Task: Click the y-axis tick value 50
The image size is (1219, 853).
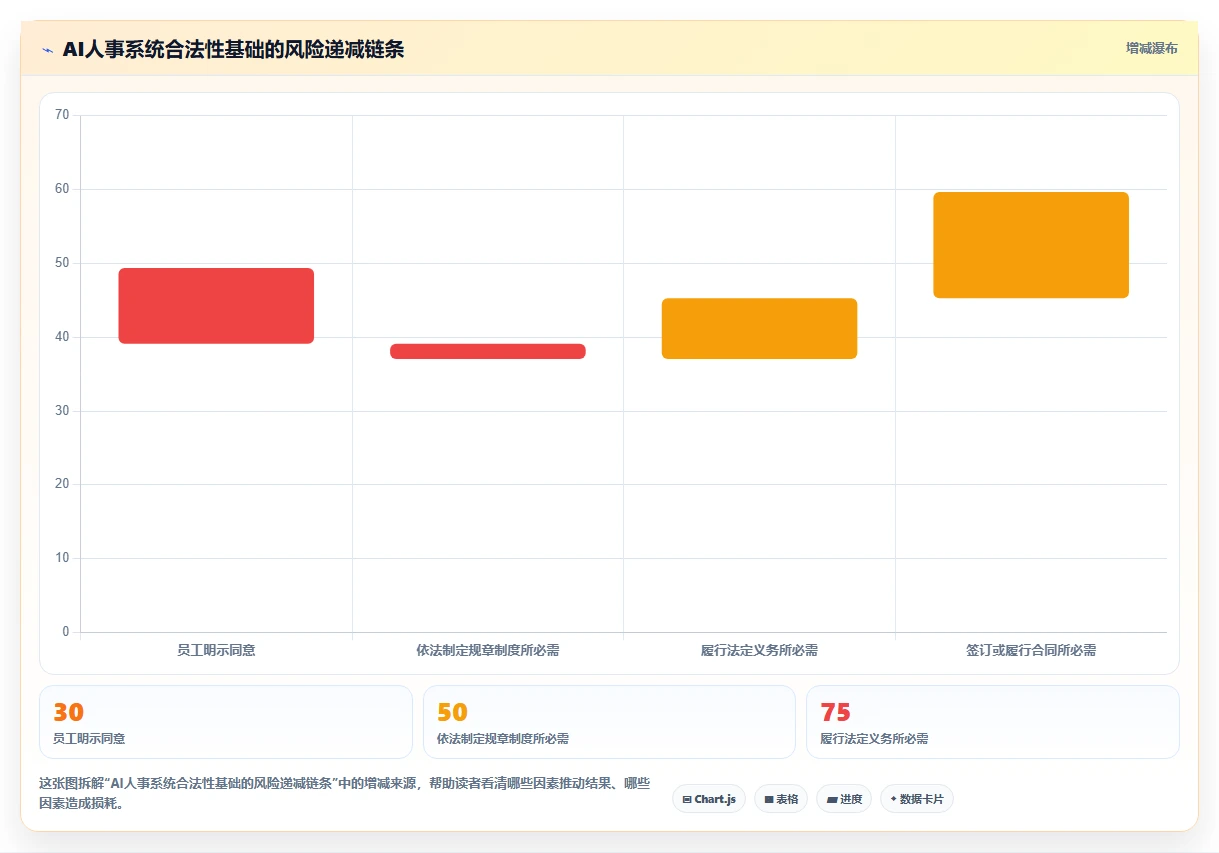Action: pos(62,263)
